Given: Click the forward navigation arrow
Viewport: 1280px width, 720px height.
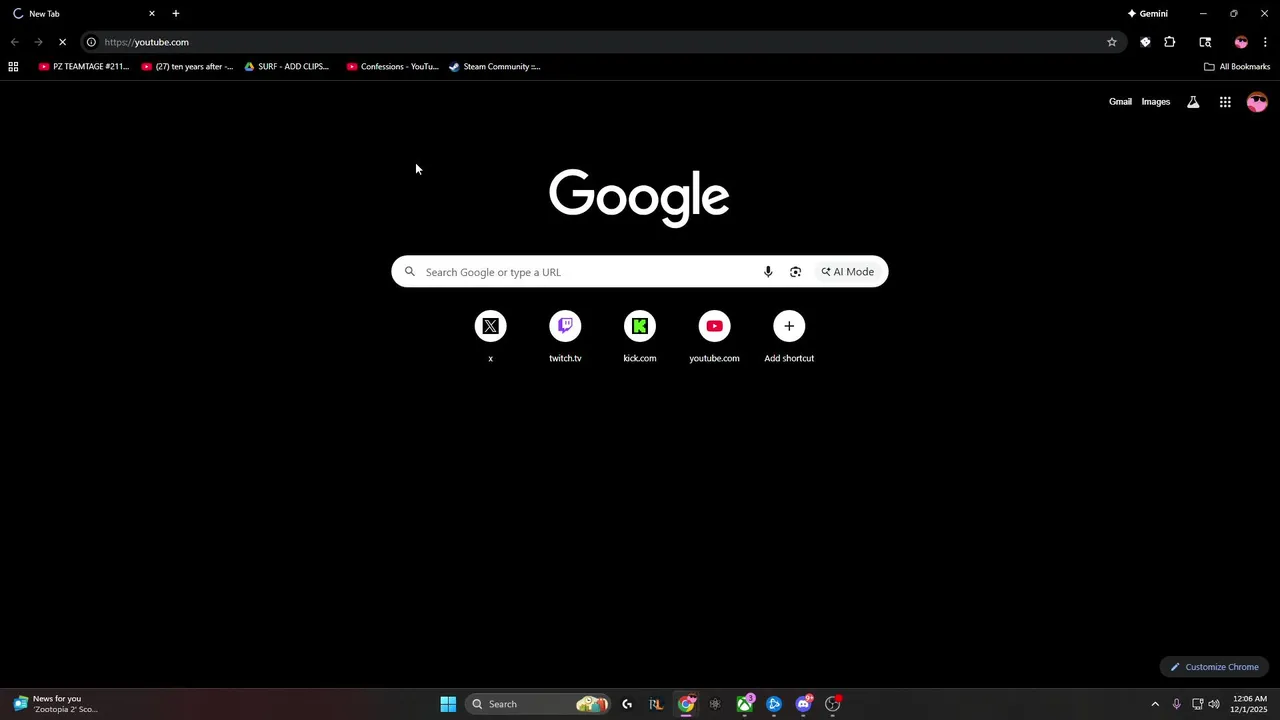Looking at the screenshot, I should pyautogui.click(x=38, y=42).
